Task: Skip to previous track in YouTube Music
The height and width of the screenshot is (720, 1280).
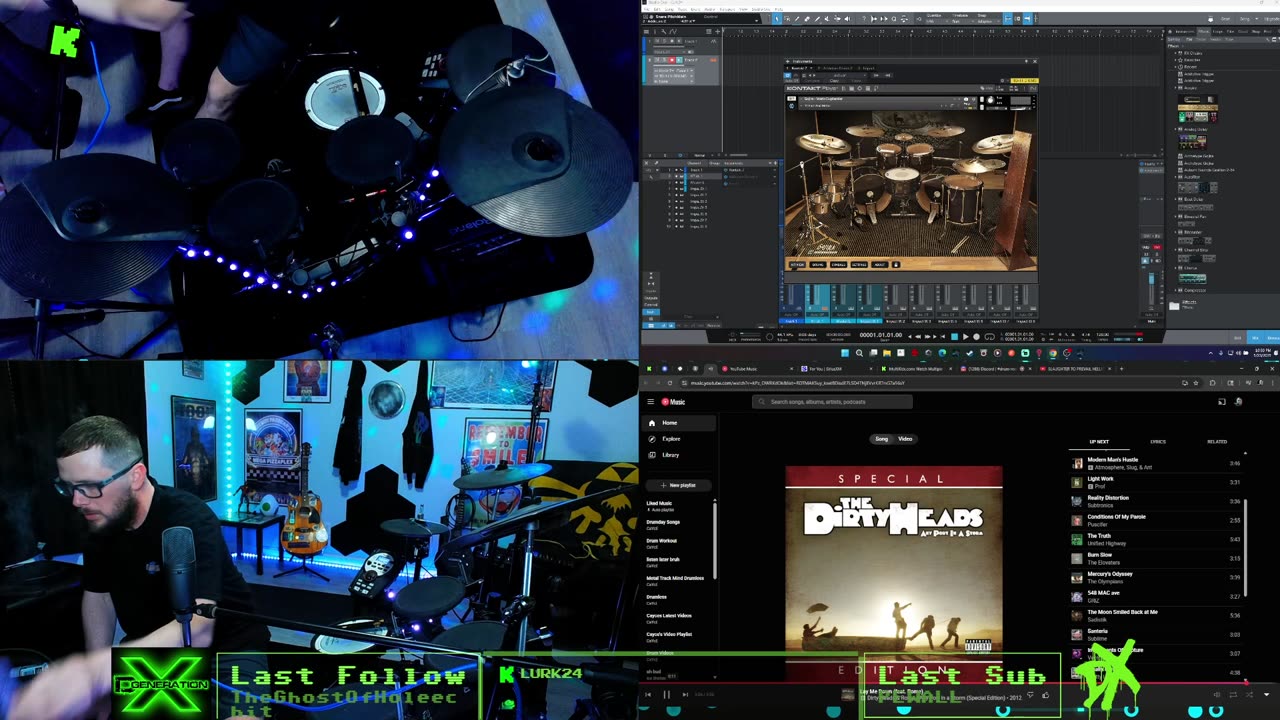Action: click(648, 695)
